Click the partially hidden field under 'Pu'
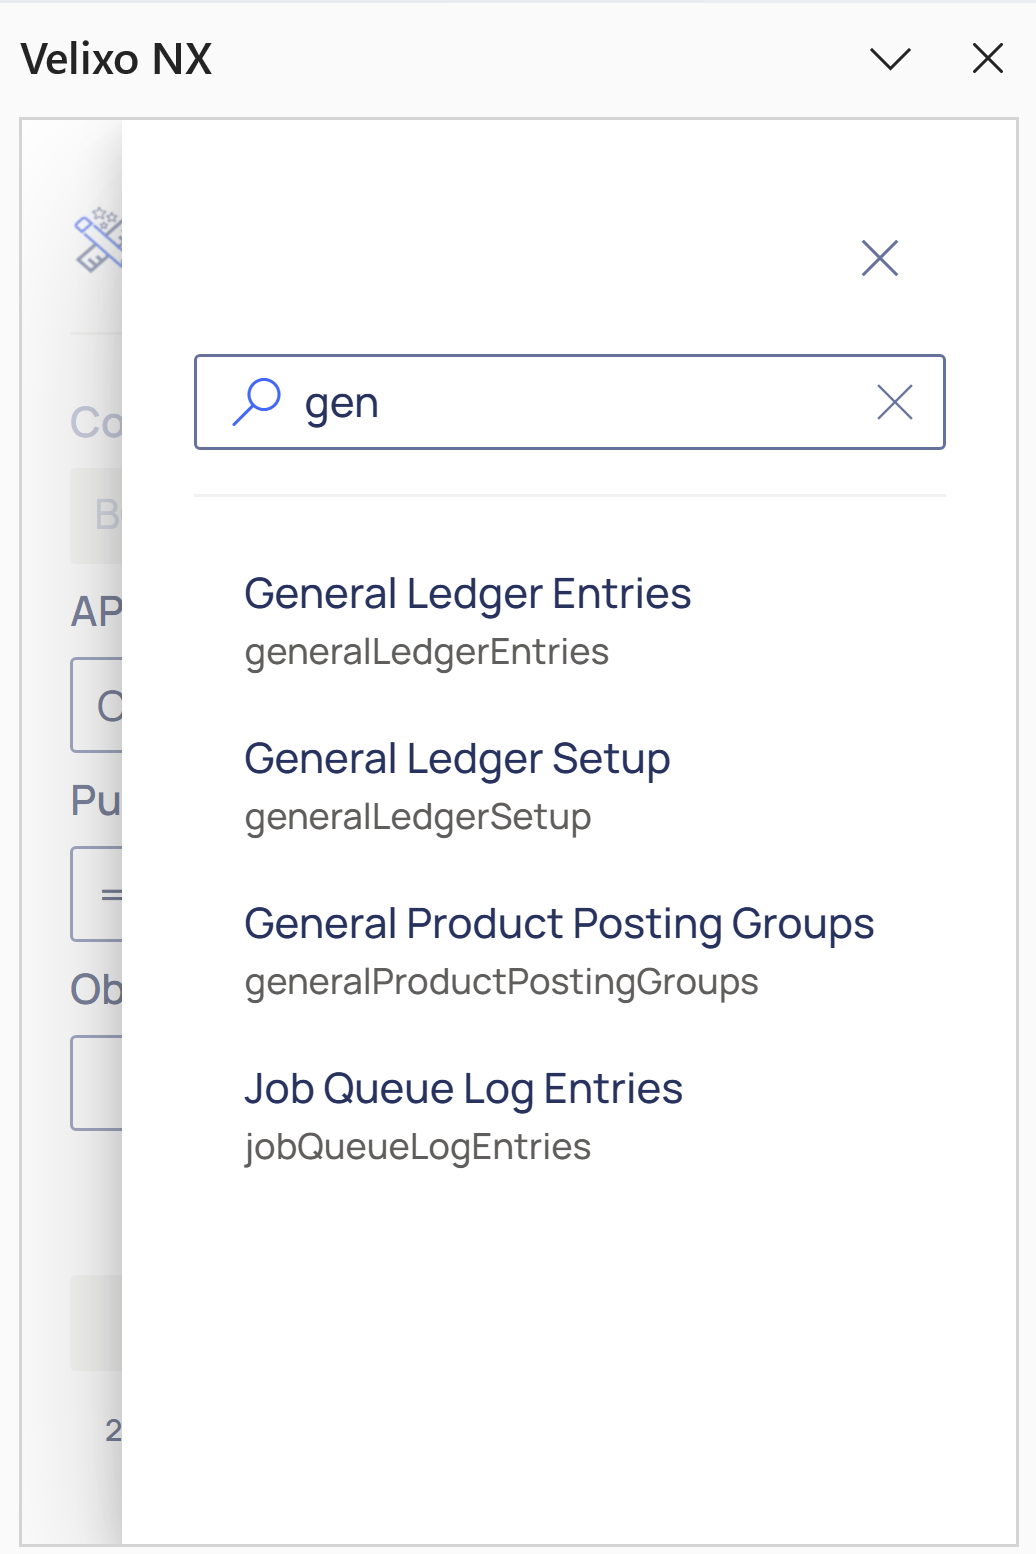The image size is (1036, 1554). click(x=97, y=894)
